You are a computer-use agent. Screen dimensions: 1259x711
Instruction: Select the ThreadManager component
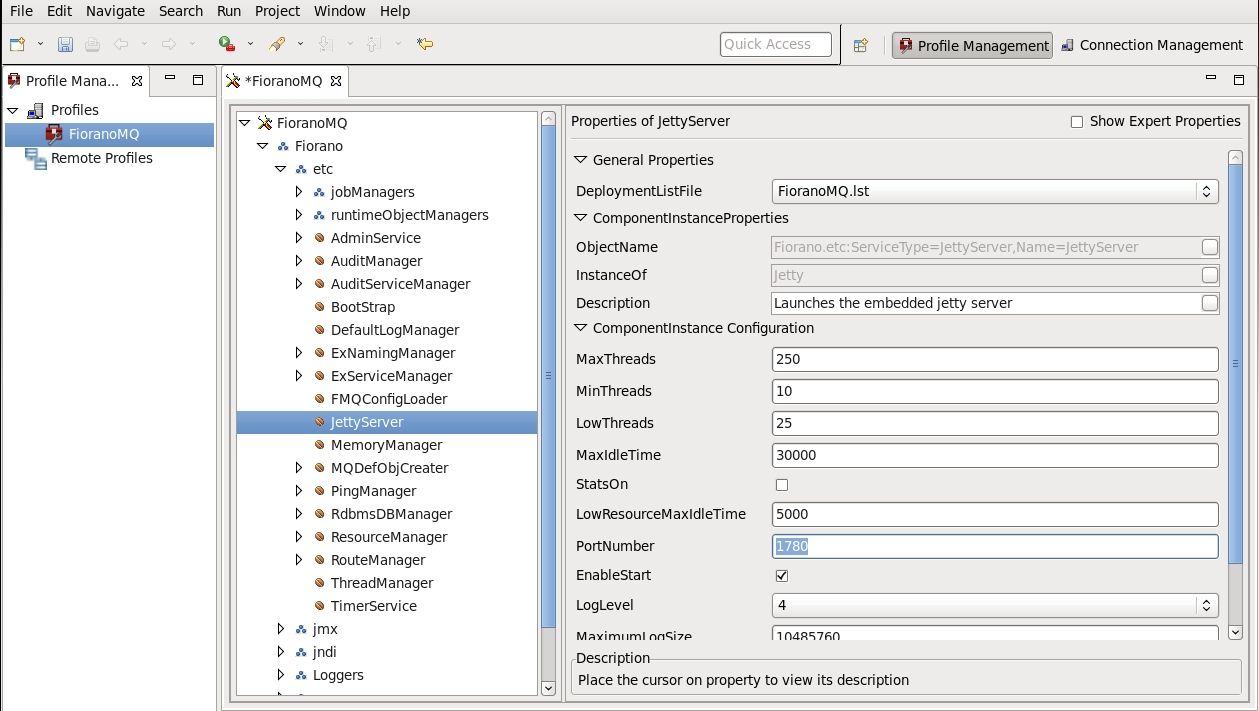tap(382, 583)
